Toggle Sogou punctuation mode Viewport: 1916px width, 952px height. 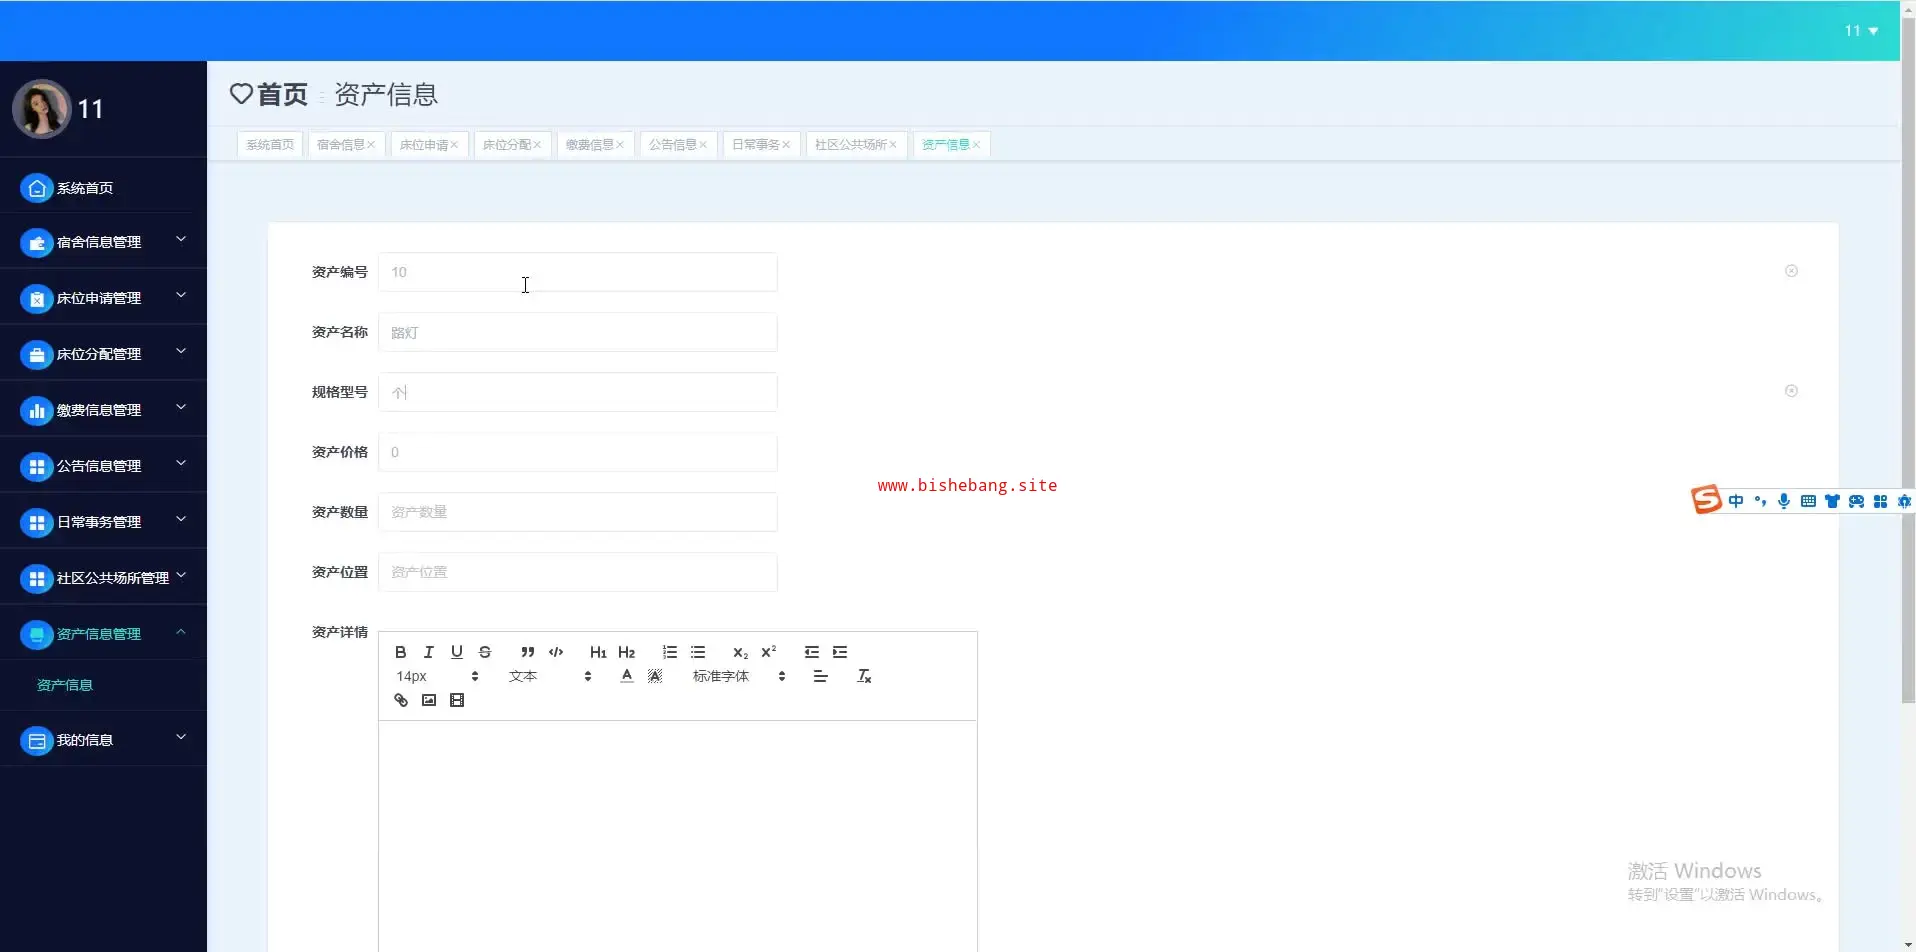1760,501
